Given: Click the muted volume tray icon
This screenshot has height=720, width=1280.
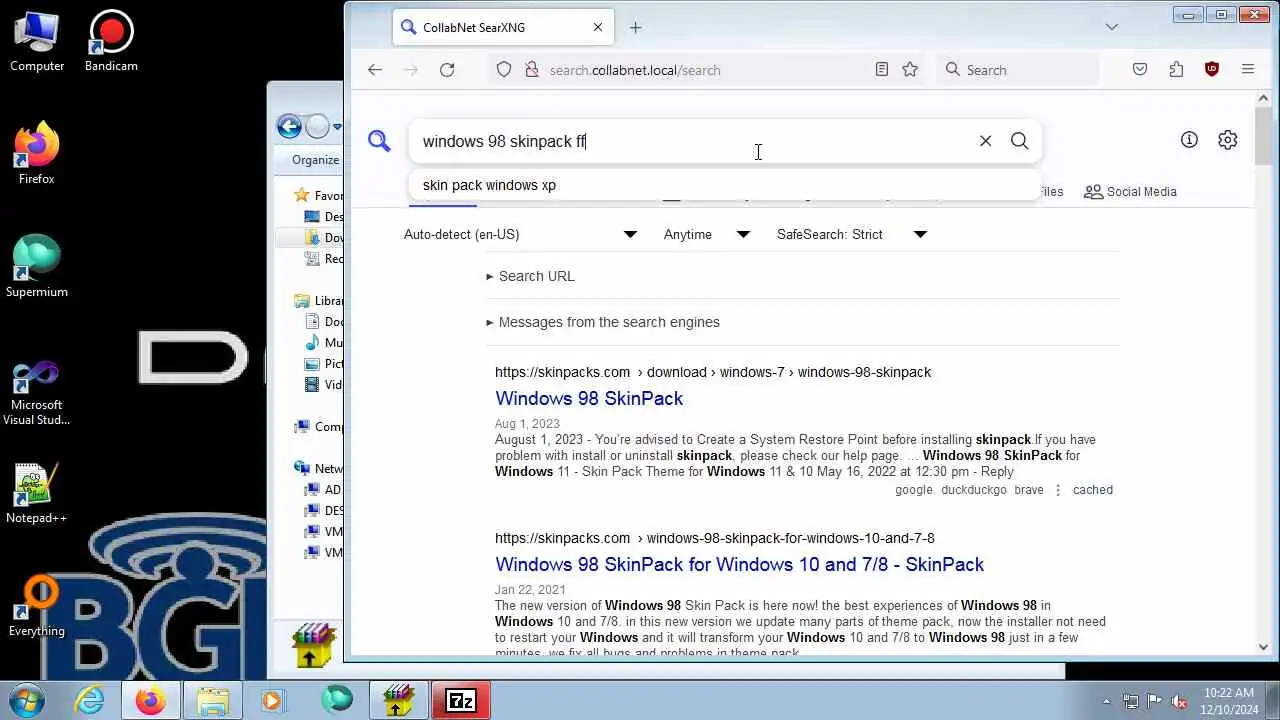Looking at the screenshot, I should click(1179, 701).
